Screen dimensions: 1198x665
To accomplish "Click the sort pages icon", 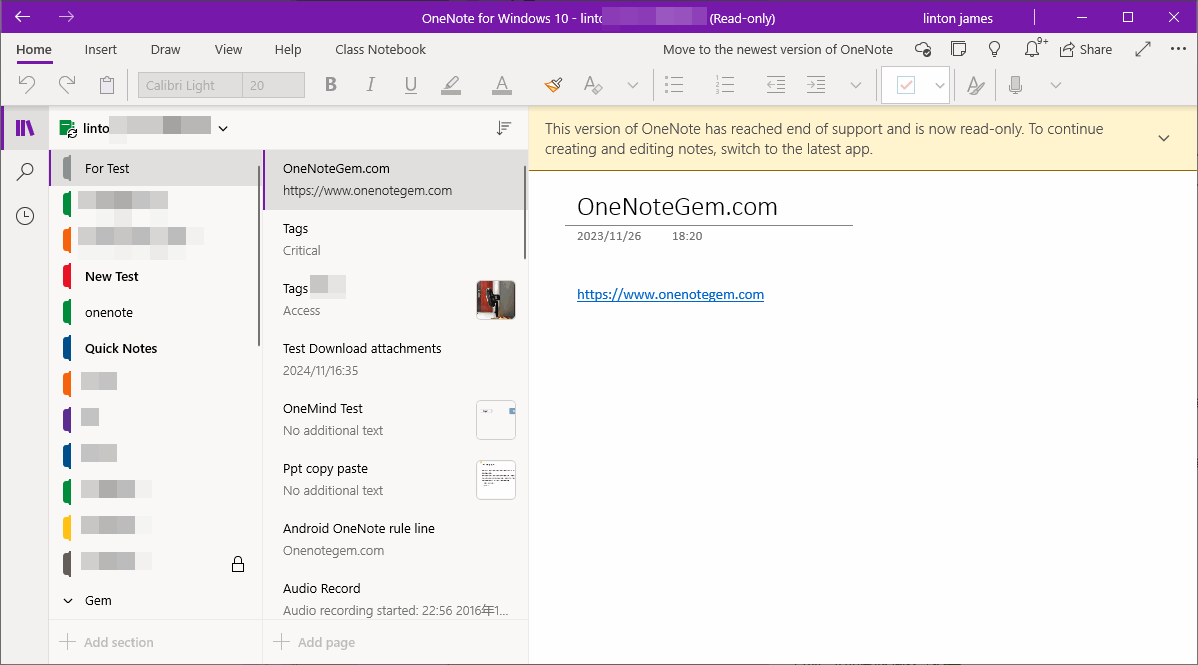I will (504, 128).
